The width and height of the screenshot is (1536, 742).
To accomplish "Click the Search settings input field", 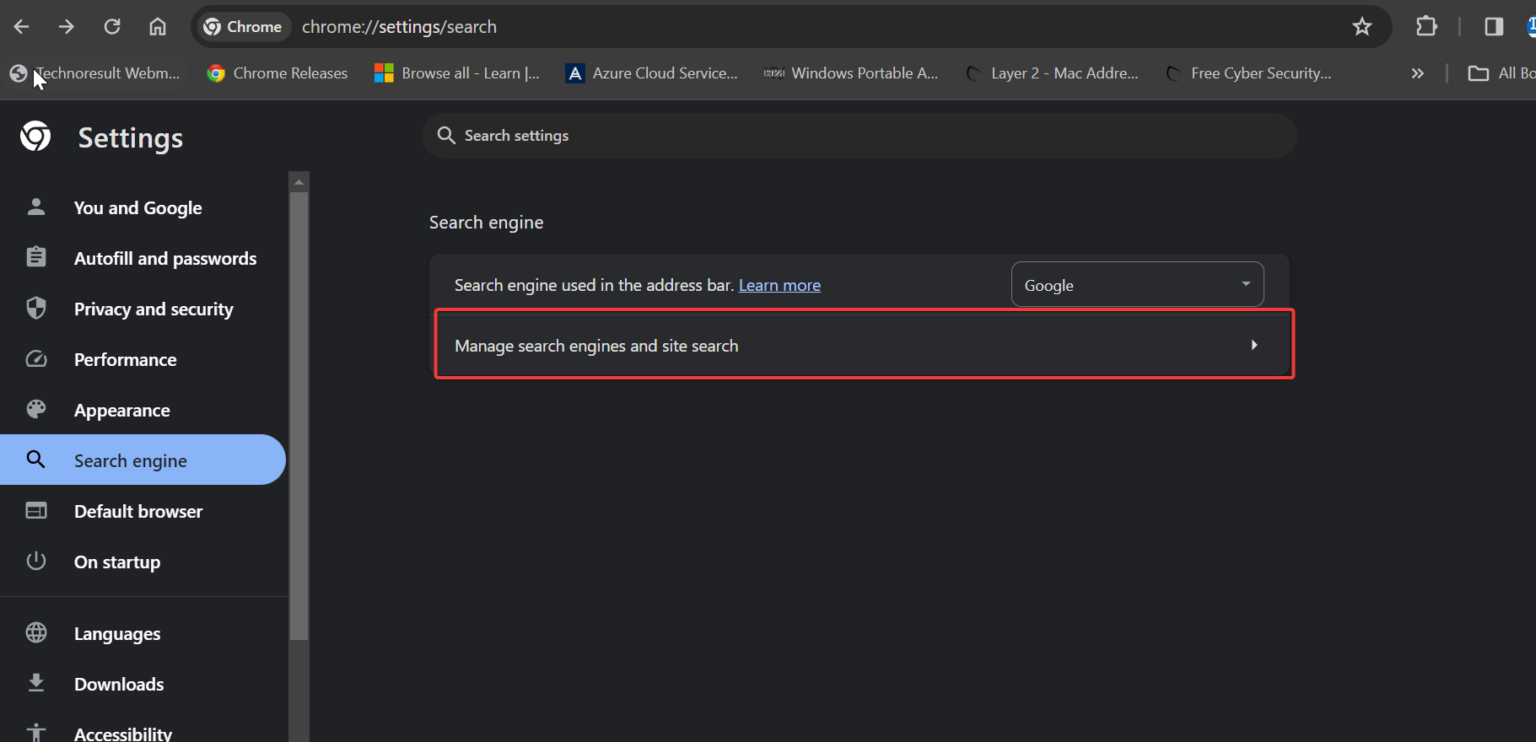I will pyautogui.click(x=860, y=135).
